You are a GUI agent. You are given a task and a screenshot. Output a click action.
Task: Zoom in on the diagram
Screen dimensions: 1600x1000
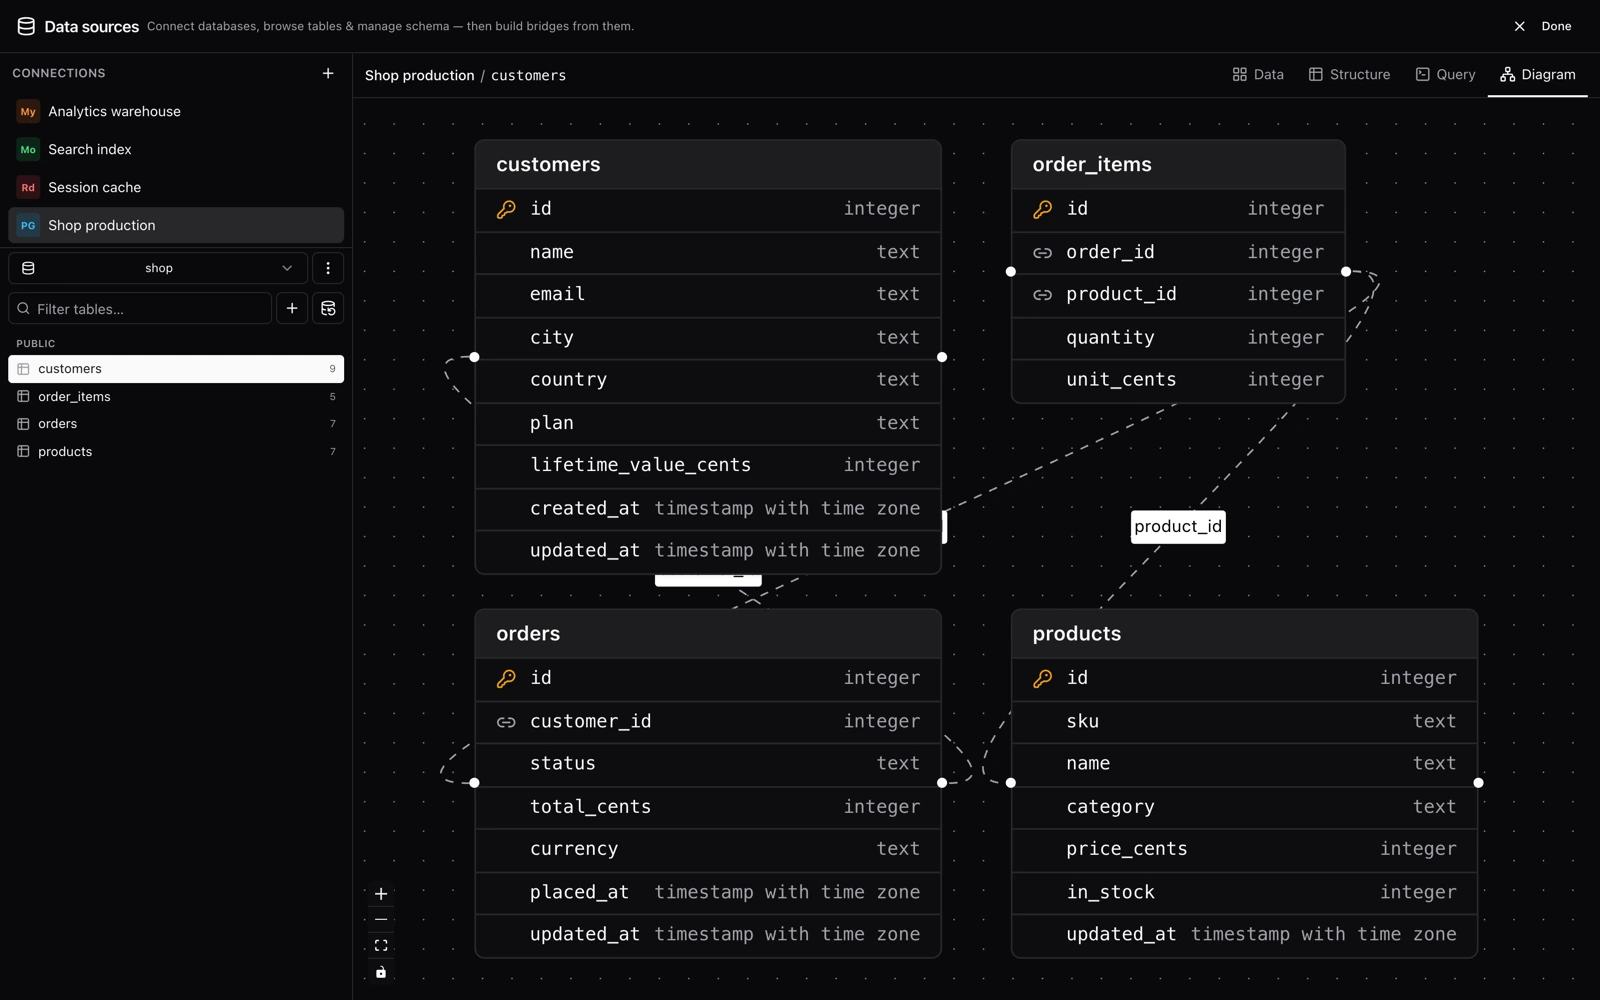point(381,894)
